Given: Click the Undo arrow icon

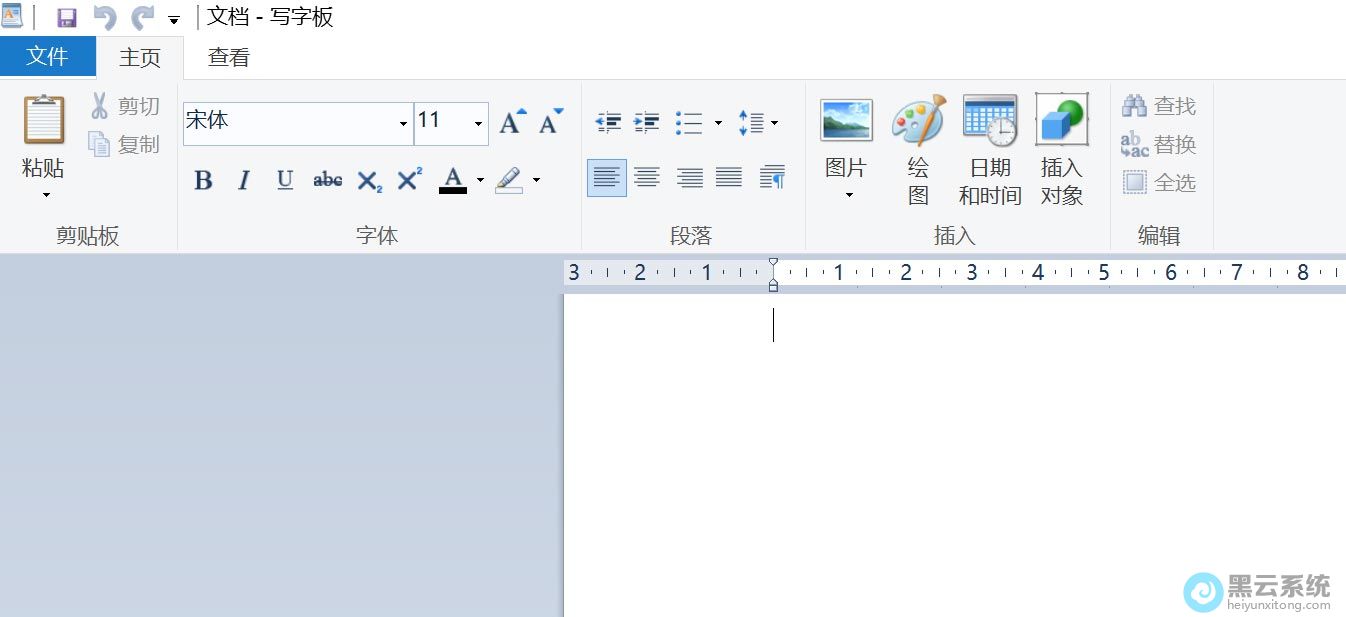Looking at the screenshot, I should coord(105,18).
